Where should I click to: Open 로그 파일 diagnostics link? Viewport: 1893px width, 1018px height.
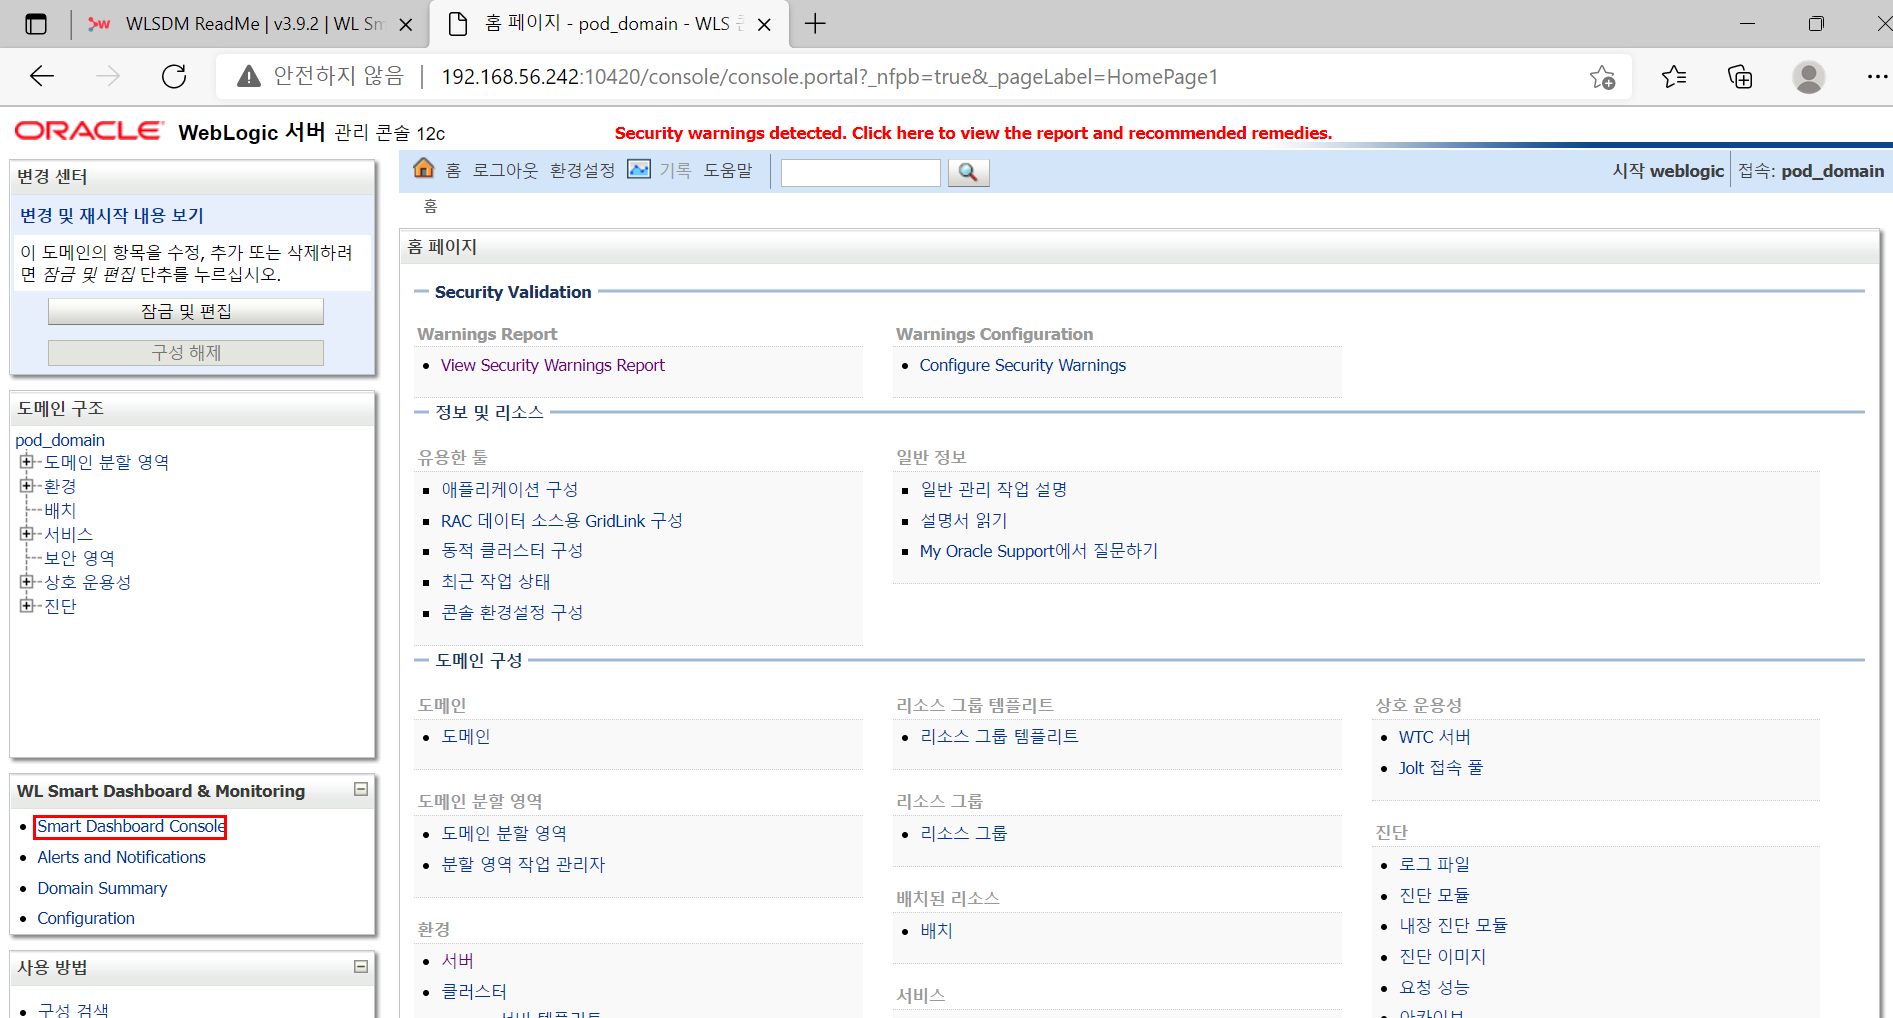(x=1434, y=864)
